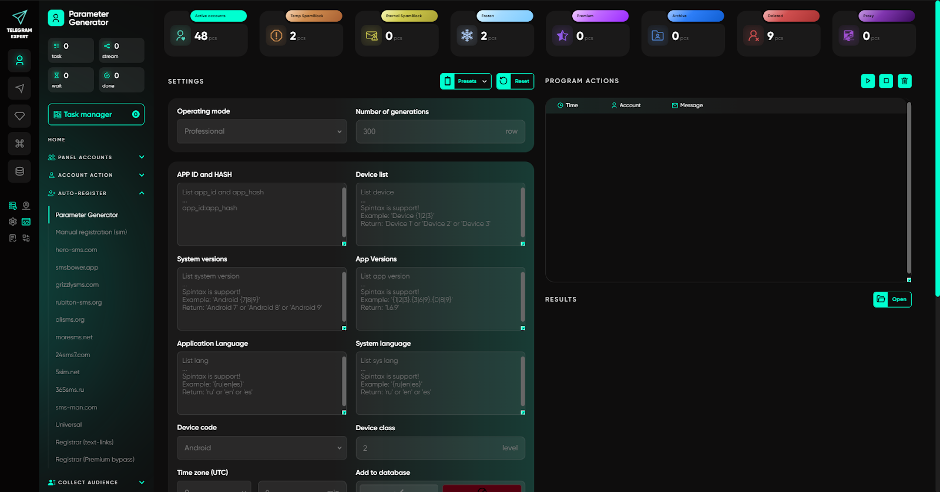Click the play button in Program Actions
941x493 pixels.
[868, 81]
